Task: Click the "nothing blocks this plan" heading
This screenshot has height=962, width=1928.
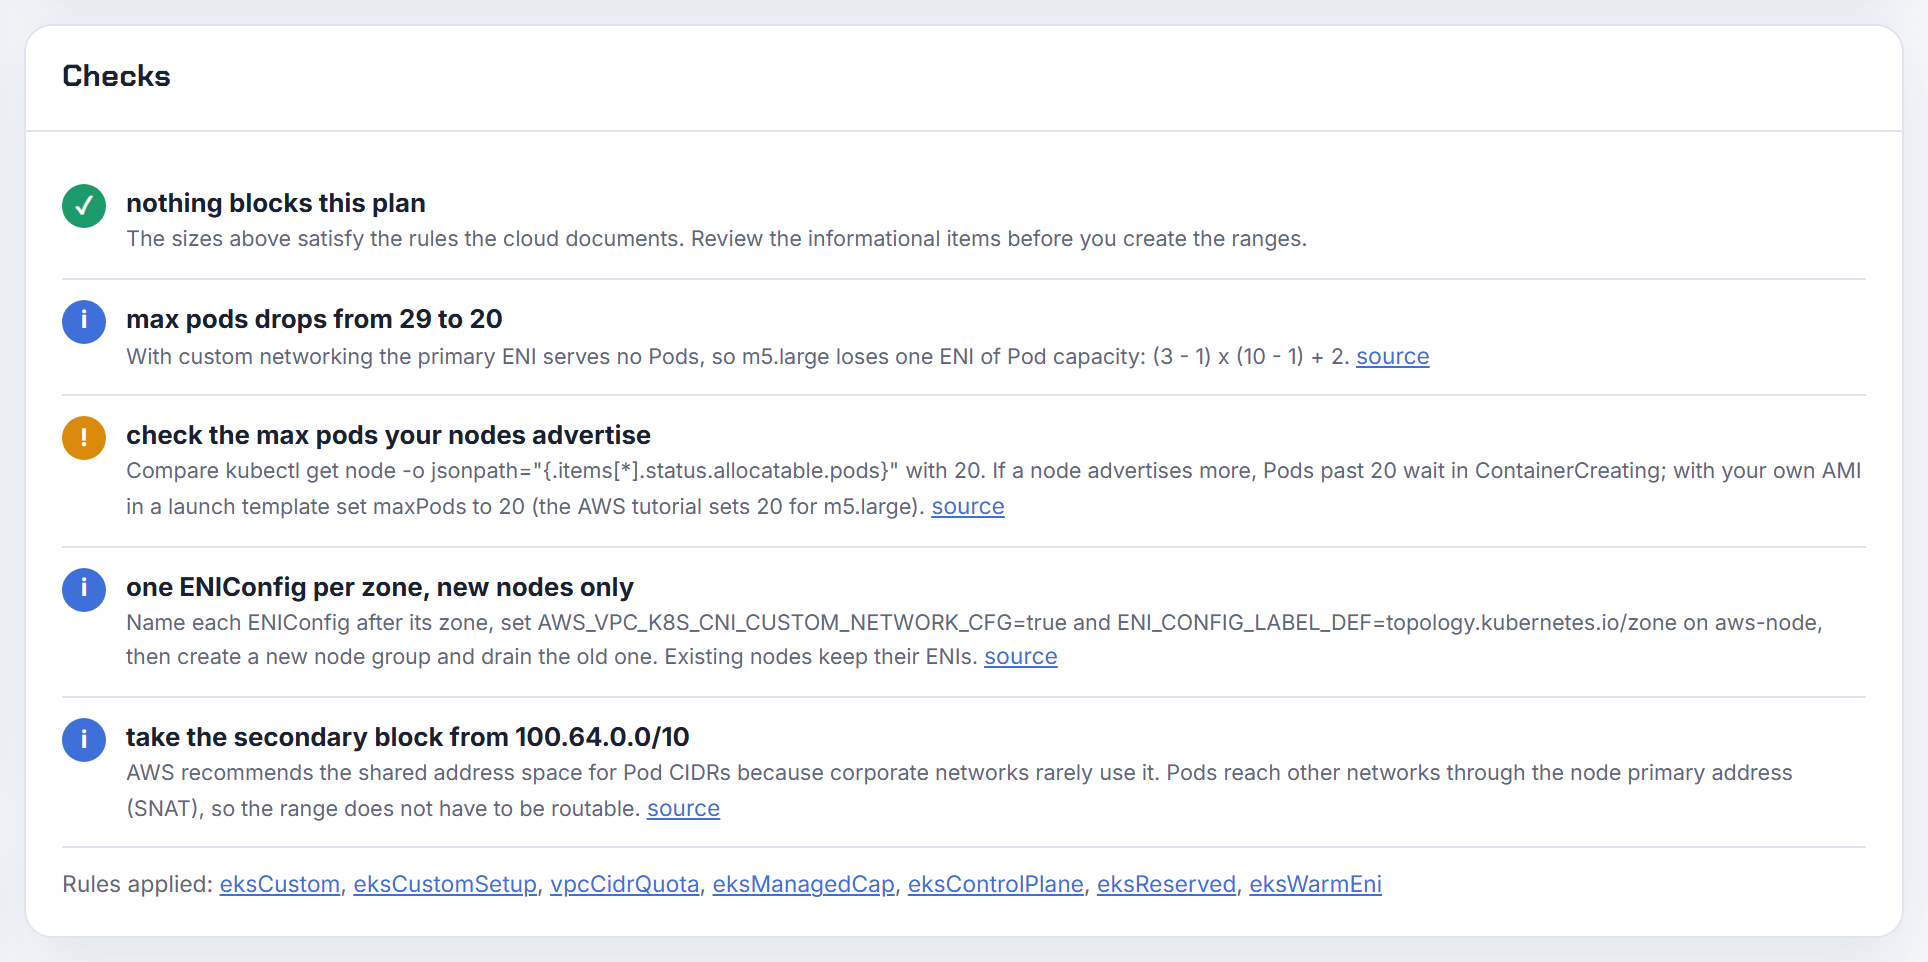Action: point(276,203)
